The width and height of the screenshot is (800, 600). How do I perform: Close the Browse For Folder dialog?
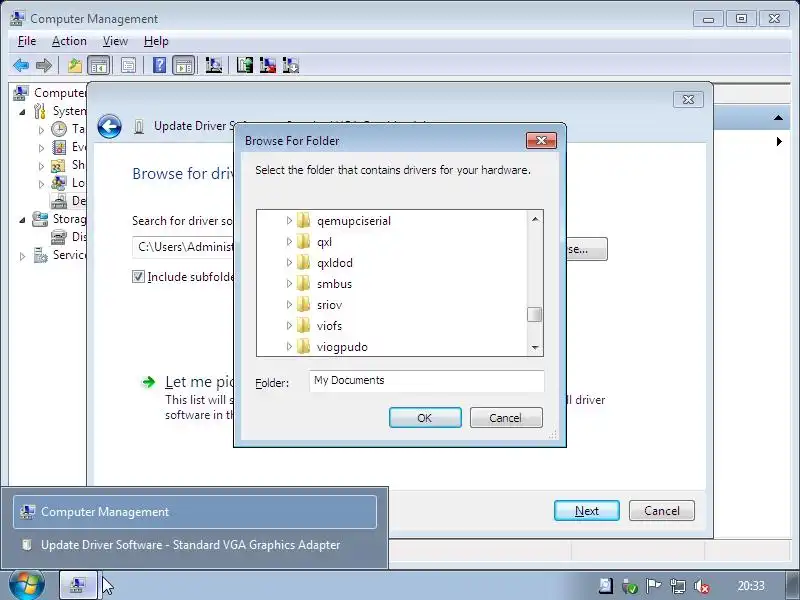click(541, 140)
